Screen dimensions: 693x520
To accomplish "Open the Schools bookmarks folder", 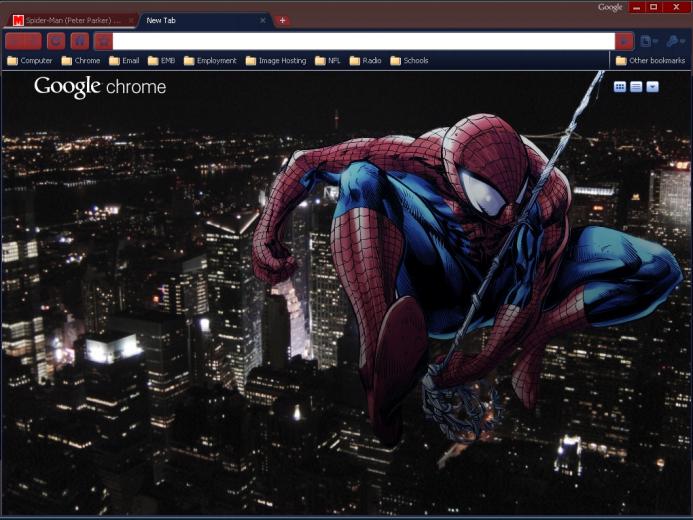I will (x=409, y=61).
